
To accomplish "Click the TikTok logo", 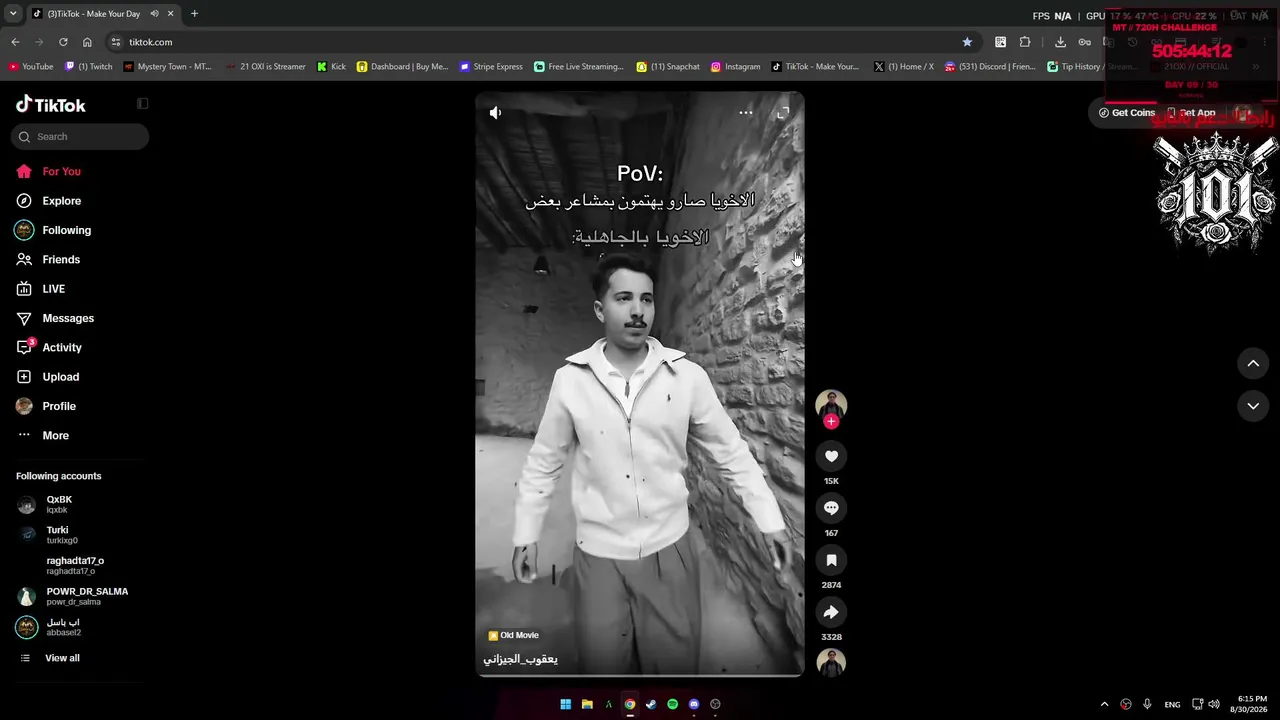I will [x=51, y=105].
